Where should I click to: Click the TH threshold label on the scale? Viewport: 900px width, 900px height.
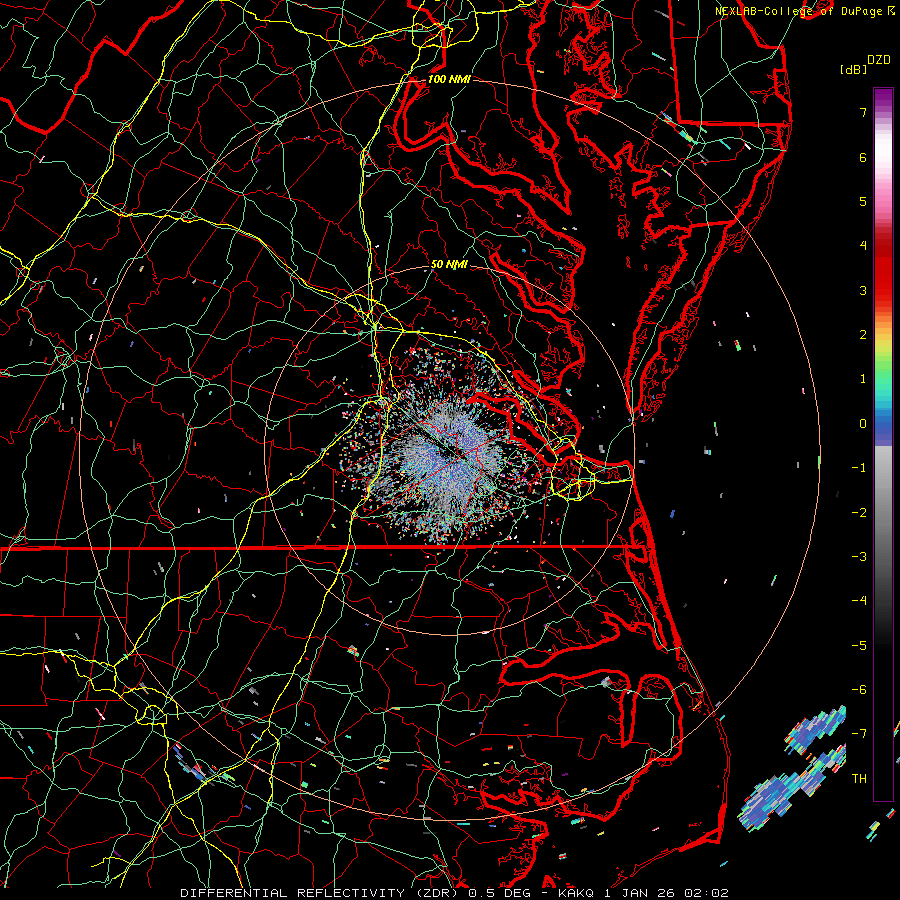pos(859,779)
